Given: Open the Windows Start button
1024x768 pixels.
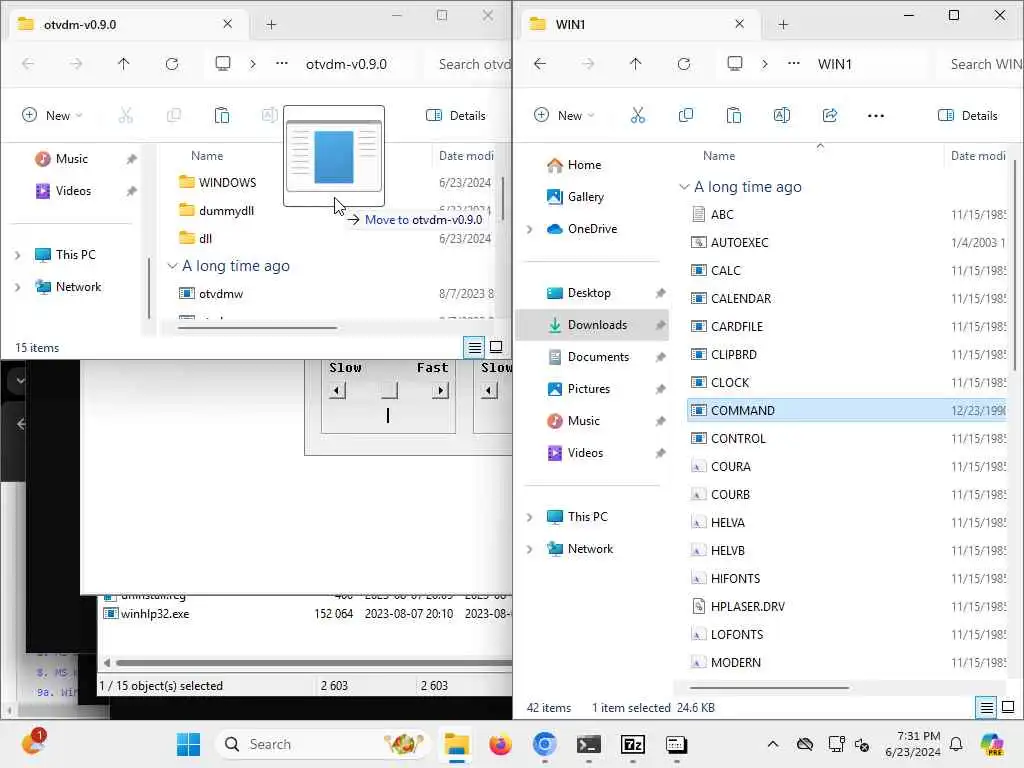Looking at the screenshot, I should (x=189, y=744).
